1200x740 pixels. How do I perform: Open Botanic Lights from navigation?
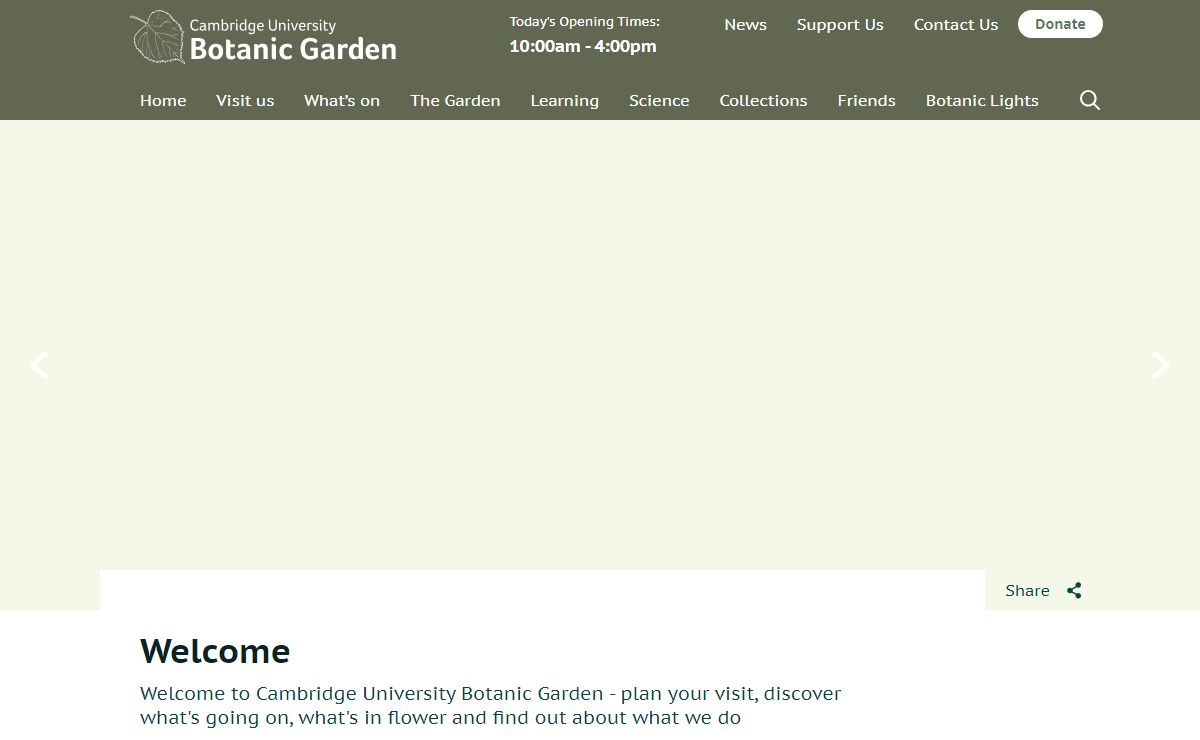point(982,100)
